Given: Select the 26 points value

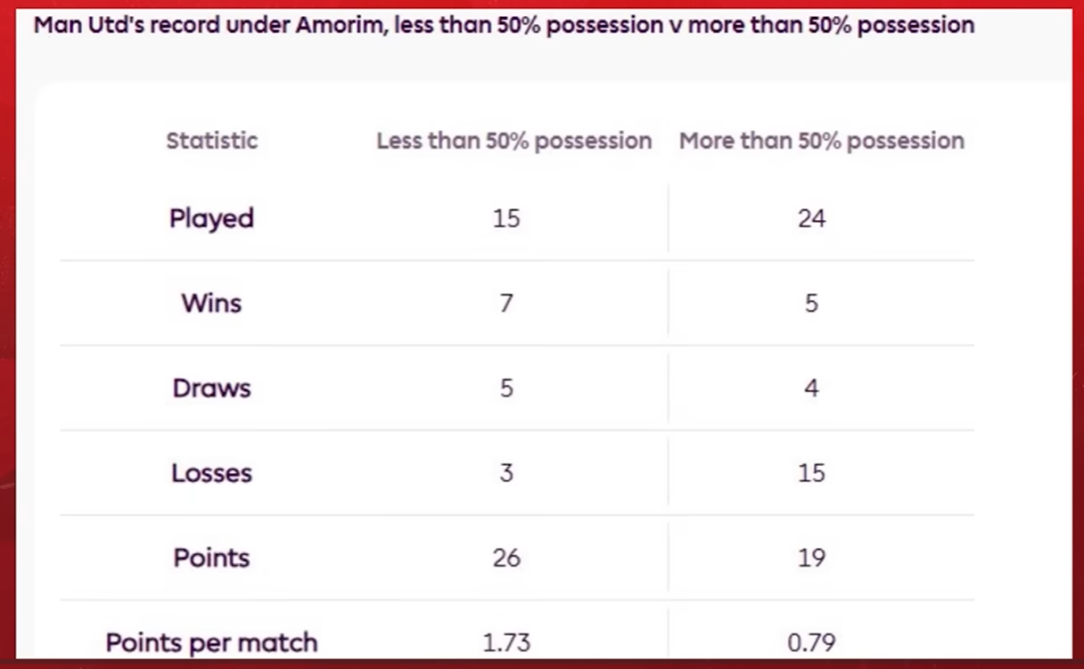Looking at the screenshot, I should pyautogui.click(x=507, y=558).
